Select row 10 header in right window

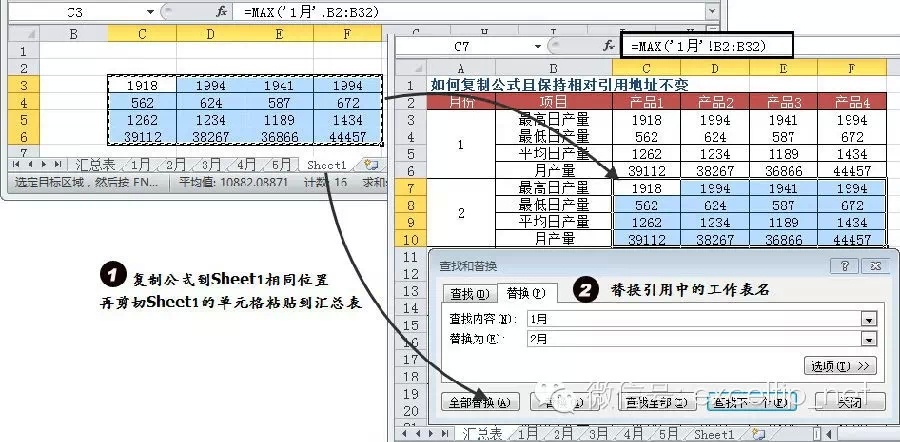(410, 239)
